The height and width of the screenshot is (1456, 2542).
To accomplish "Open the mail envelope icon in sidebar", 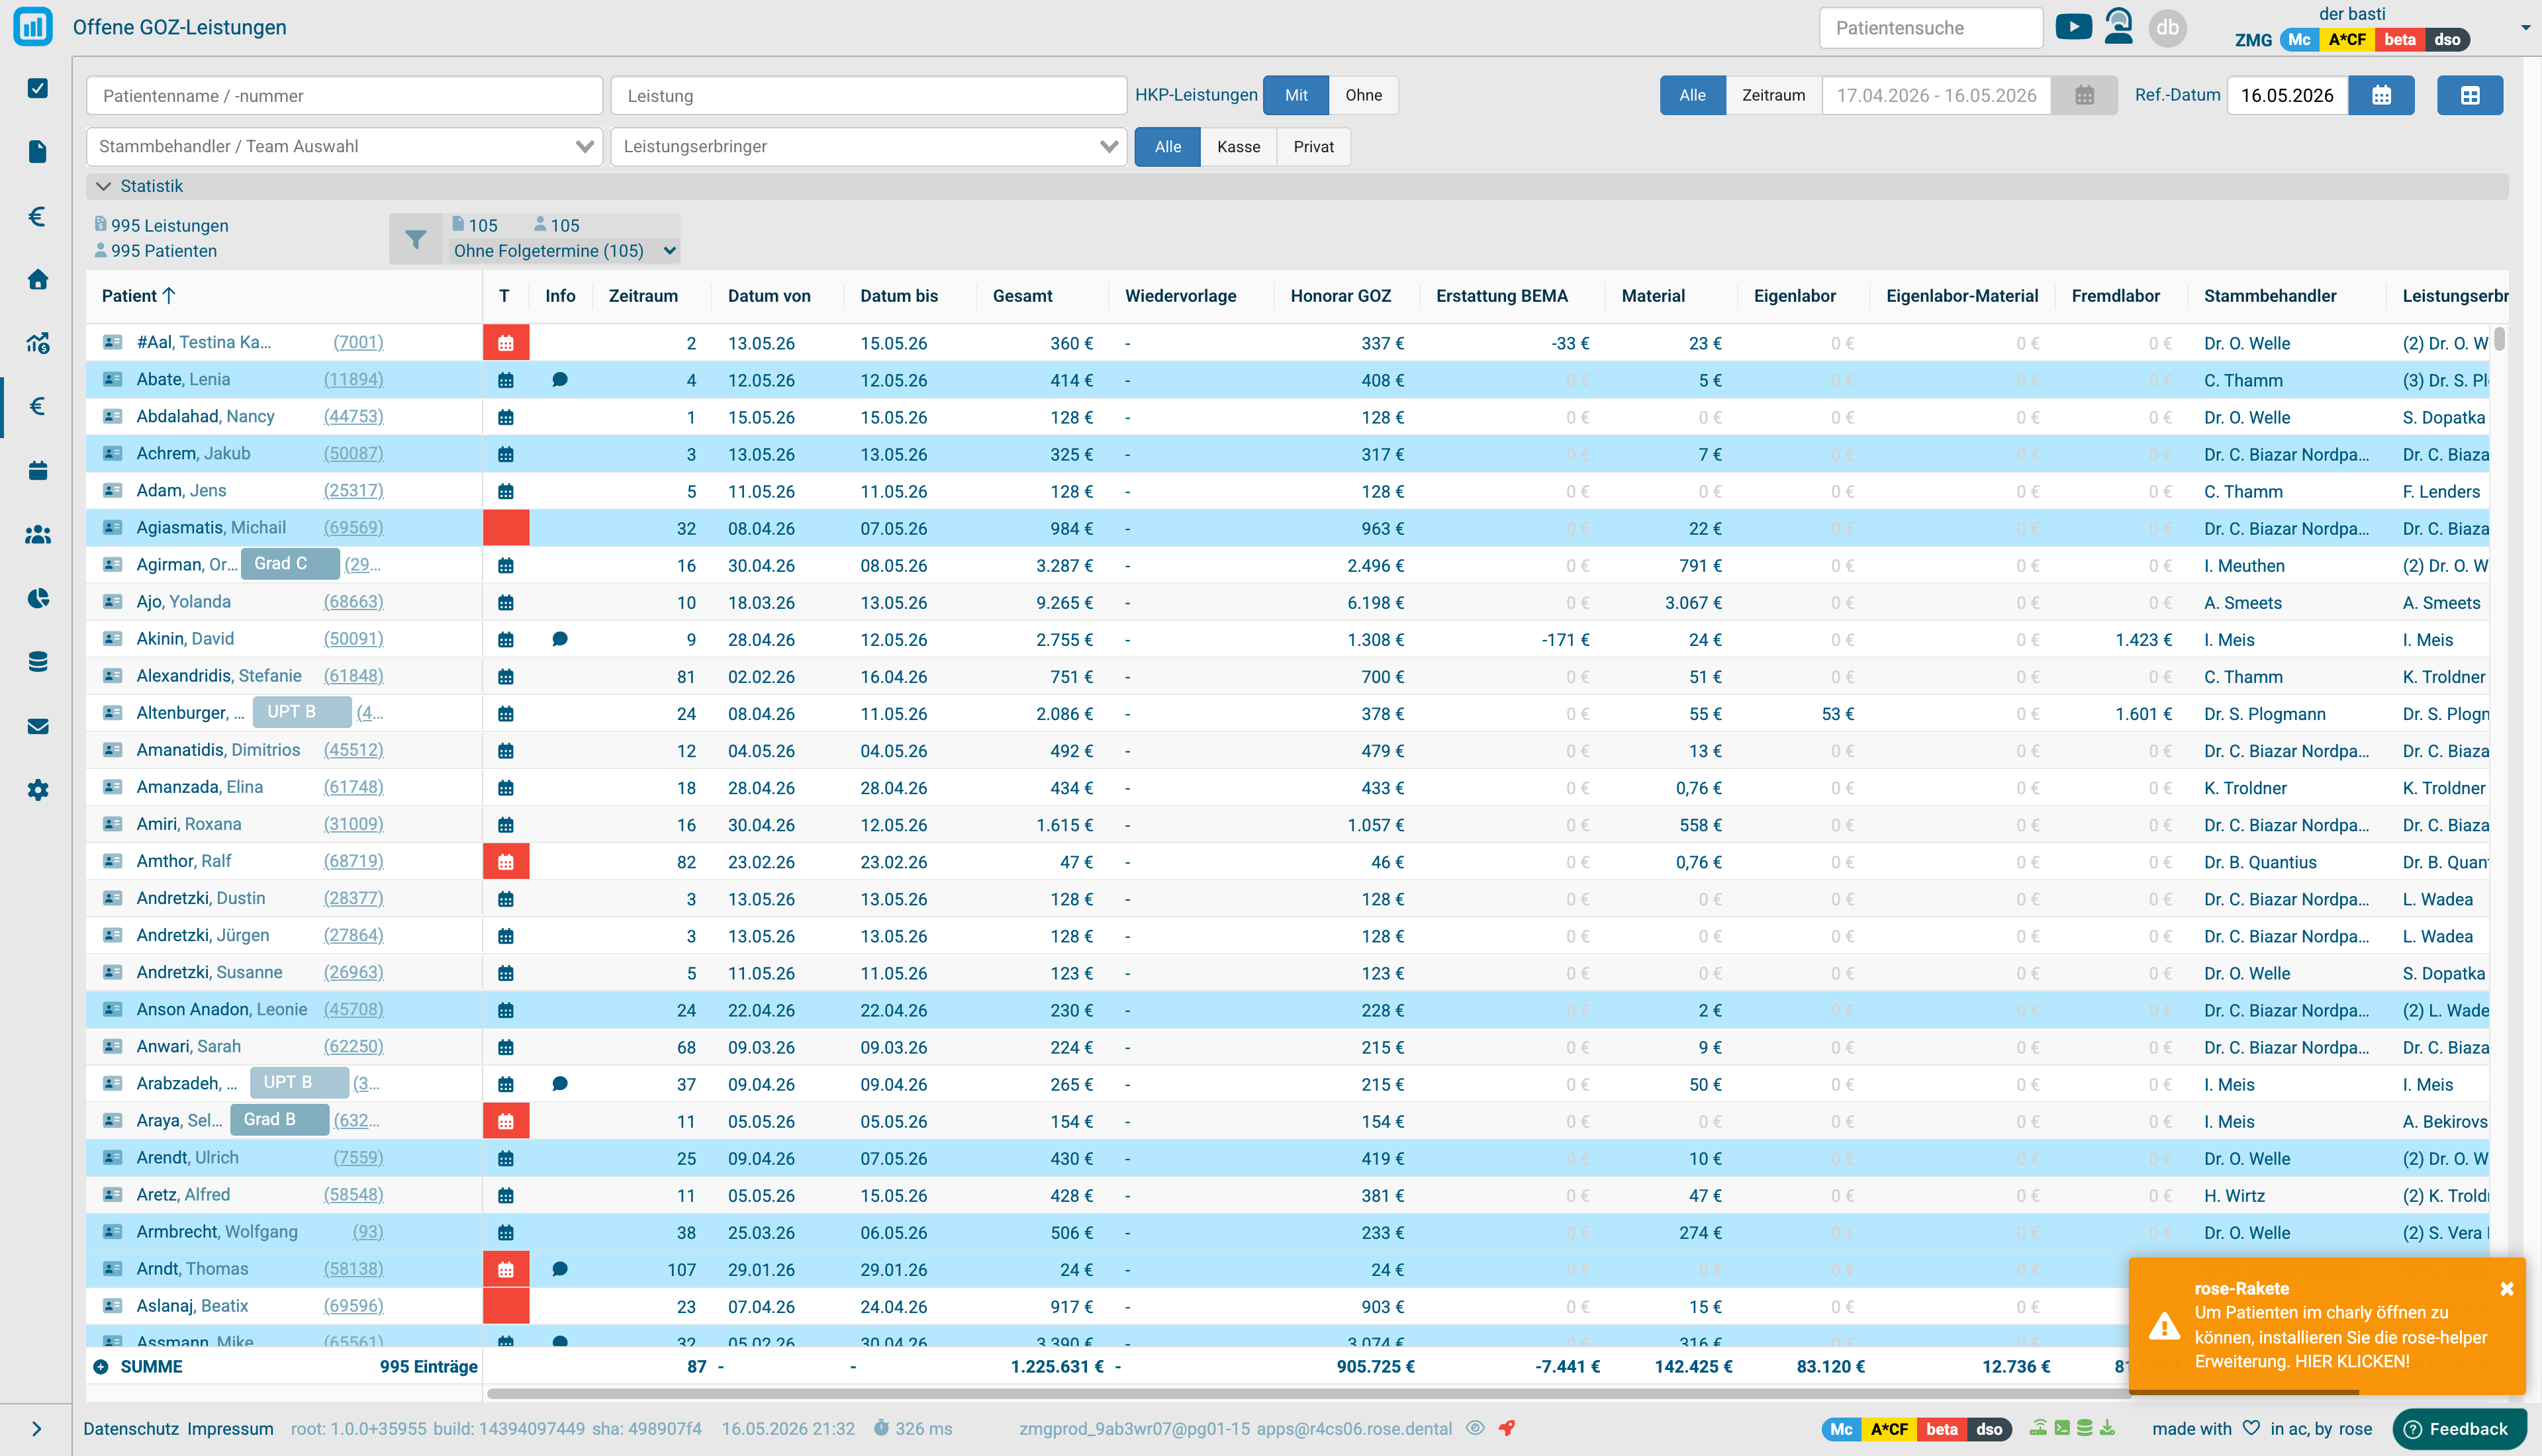I will pyautogui.click(x=38, y=726).
